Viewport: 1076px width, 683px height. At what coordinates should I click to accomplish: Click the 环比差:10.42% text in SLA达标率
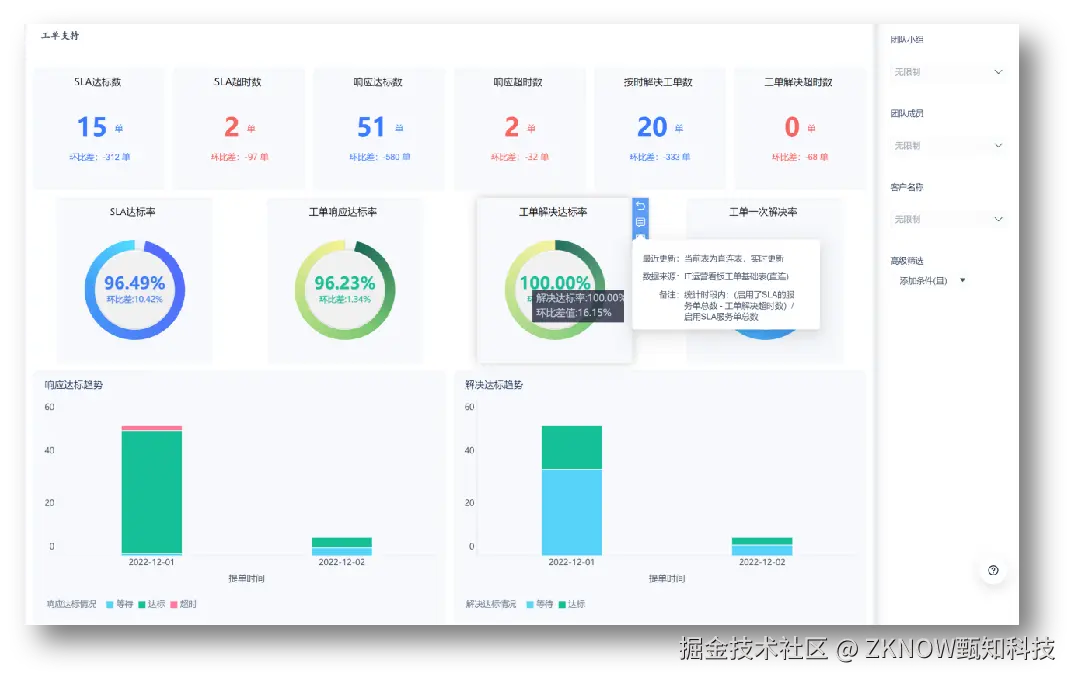[x=134, y=300]
